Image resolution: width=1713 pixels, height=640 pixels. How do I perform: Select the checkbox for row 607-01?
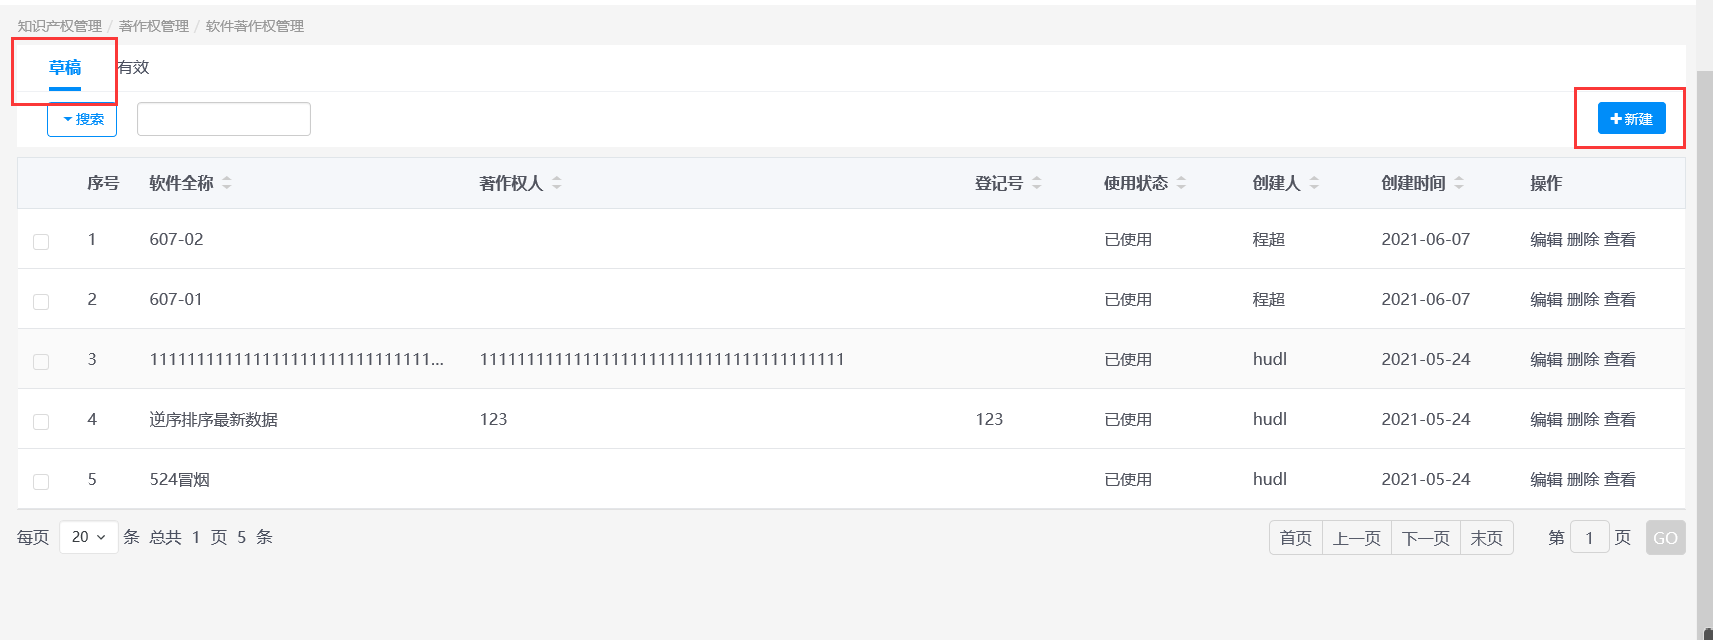tap(41, 301)
